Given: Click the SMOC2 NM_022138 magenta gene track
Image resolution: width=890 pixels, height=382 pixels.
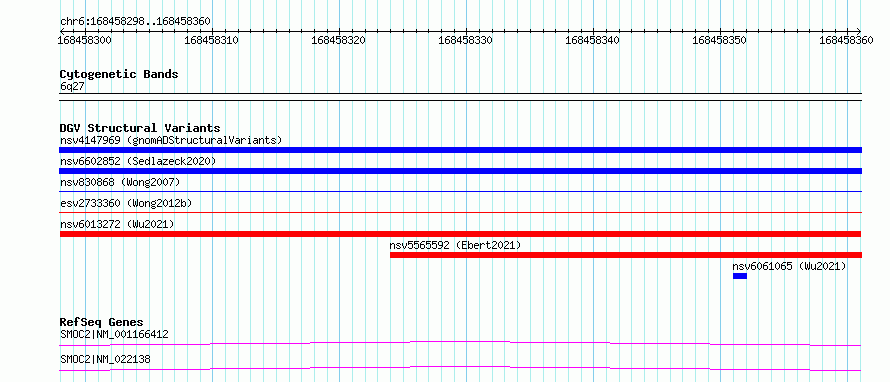Looking at the screenshot, I should pos(460,368).
